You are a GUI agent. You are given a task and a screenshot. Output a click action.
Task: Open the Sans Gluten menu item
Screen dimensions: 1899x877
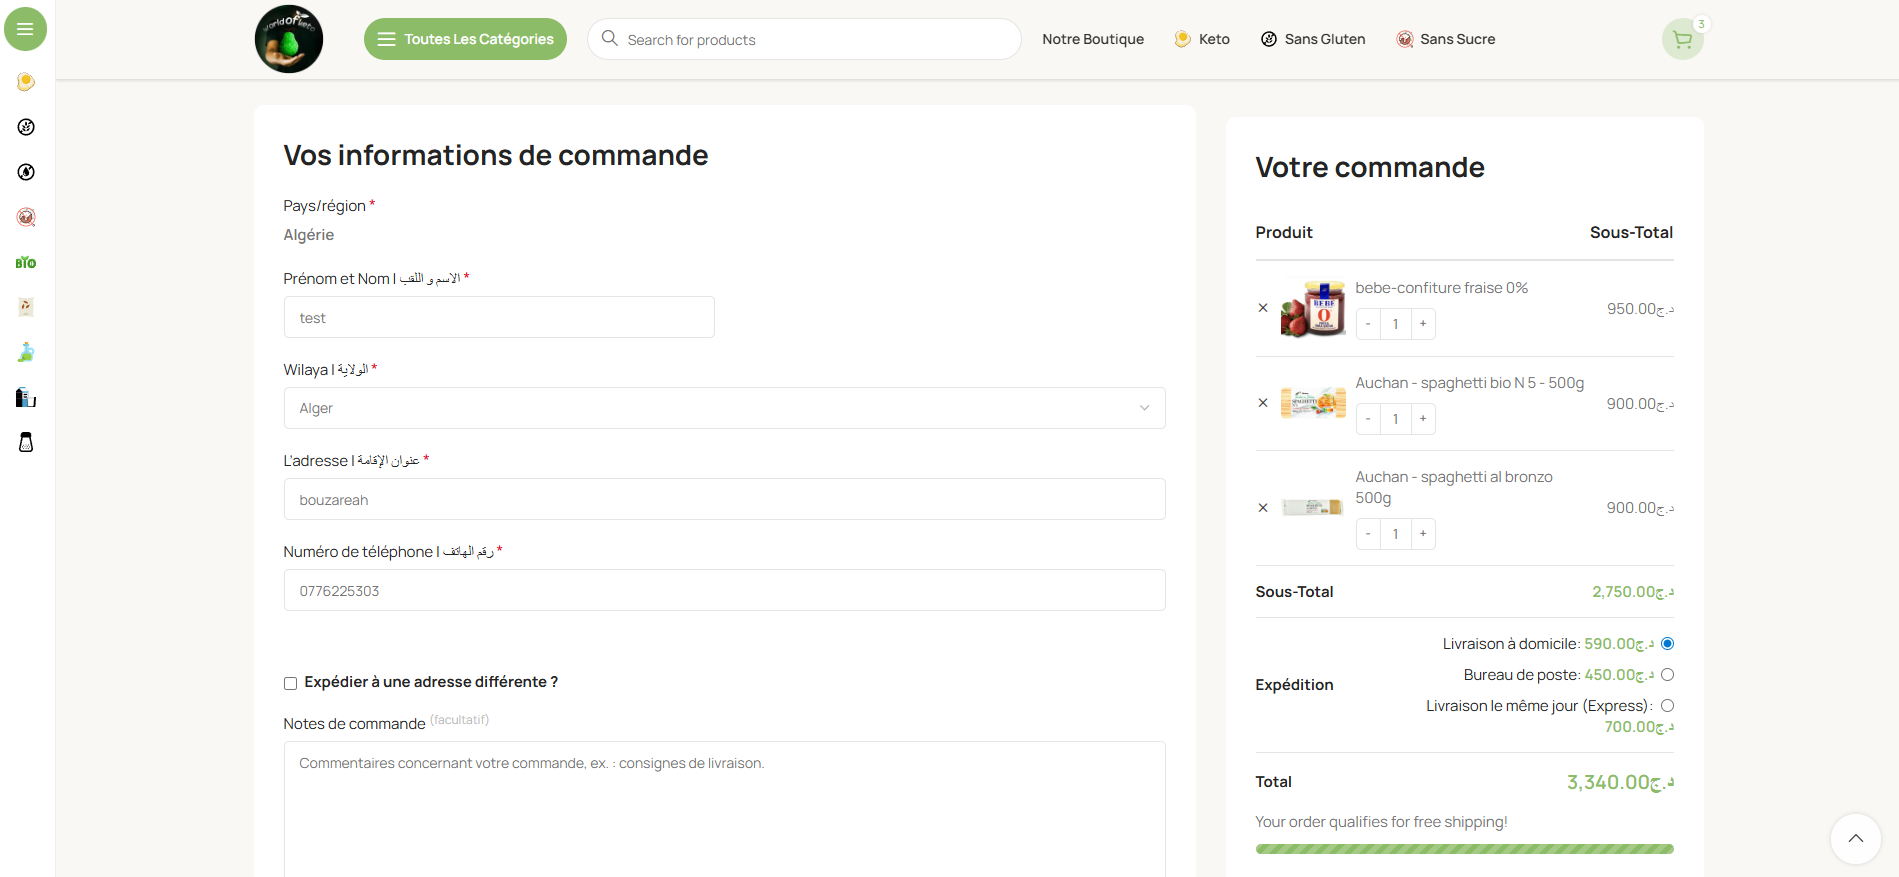coord(1313,39)
